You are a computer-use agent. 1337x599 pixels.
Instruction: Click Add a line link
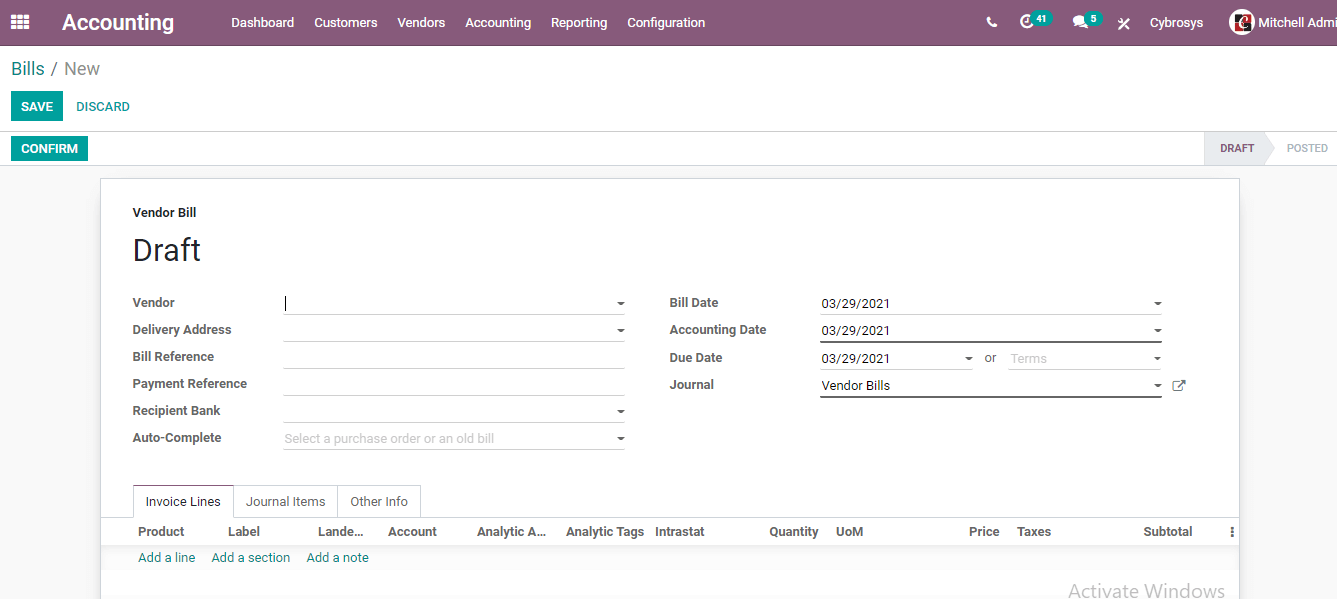[167, 558]
